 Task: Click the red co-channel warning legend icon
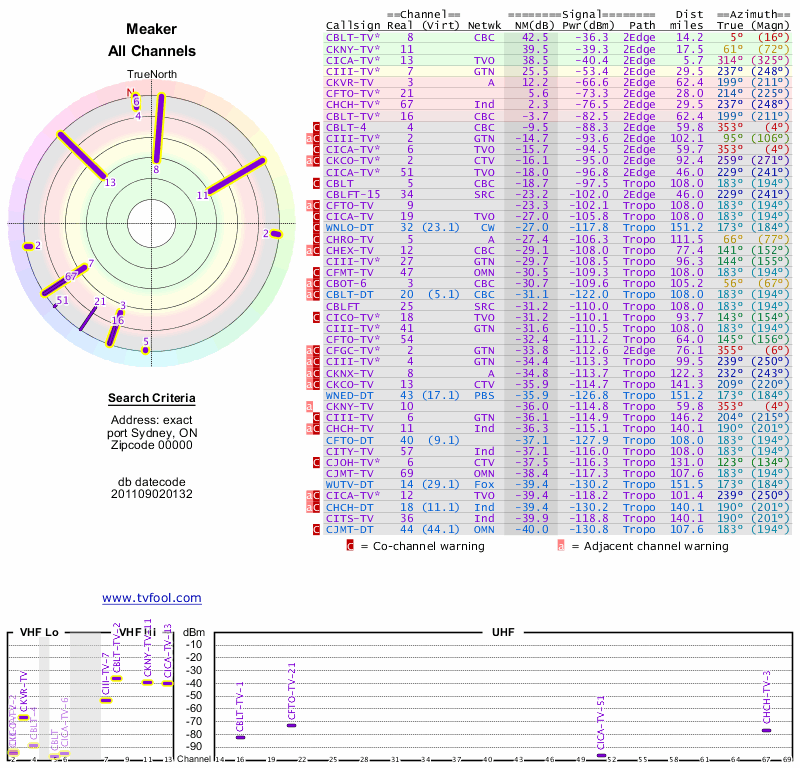[x=350, y=547]
